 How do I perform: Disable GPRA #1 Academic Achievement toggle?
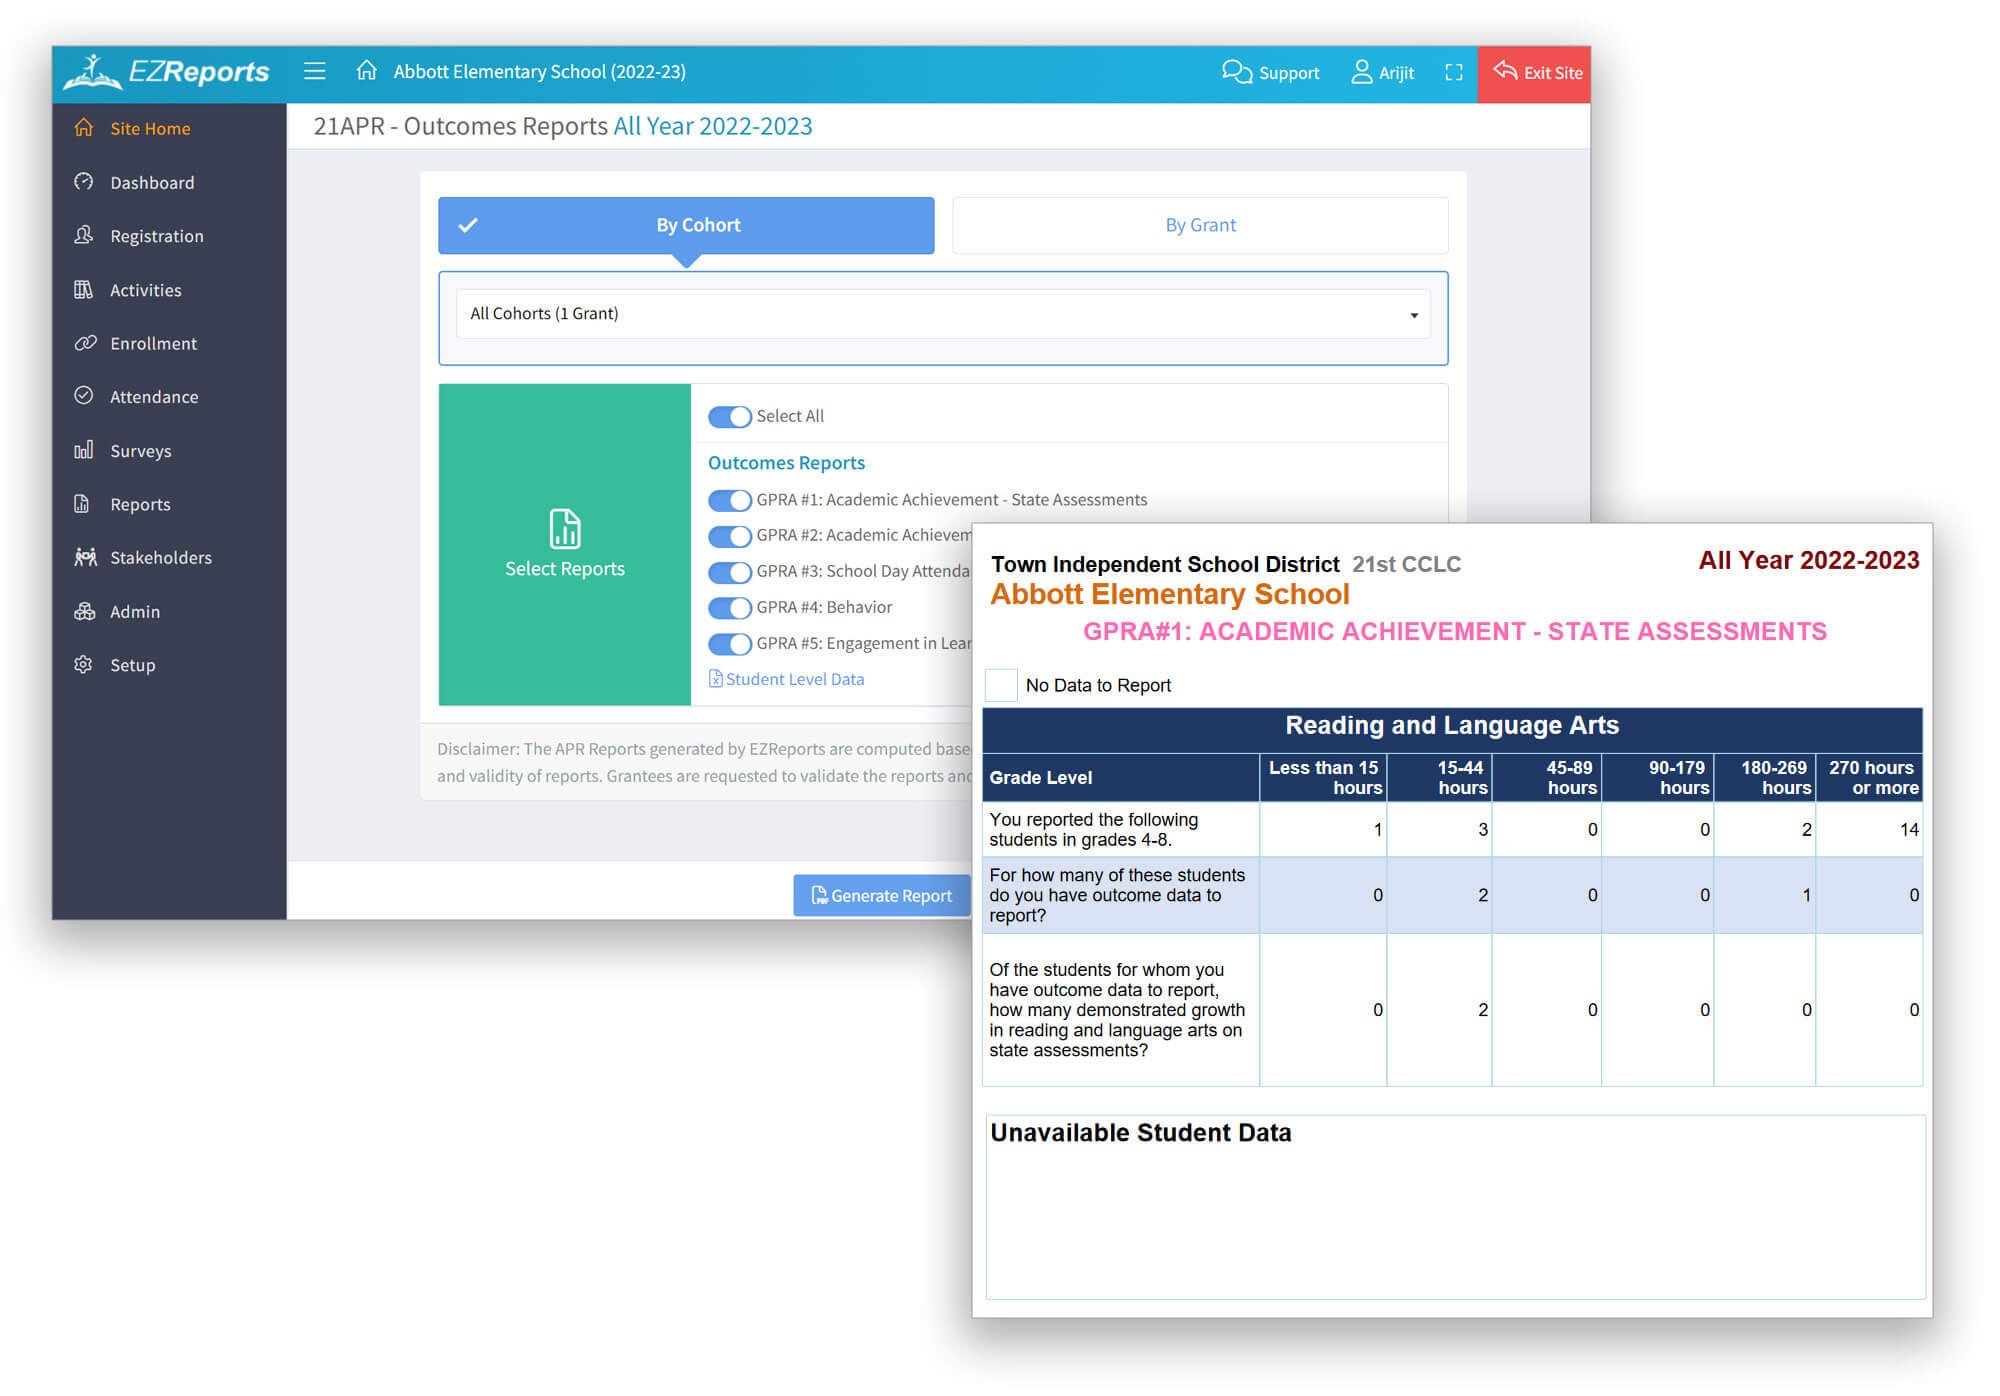tap(729, 500)
